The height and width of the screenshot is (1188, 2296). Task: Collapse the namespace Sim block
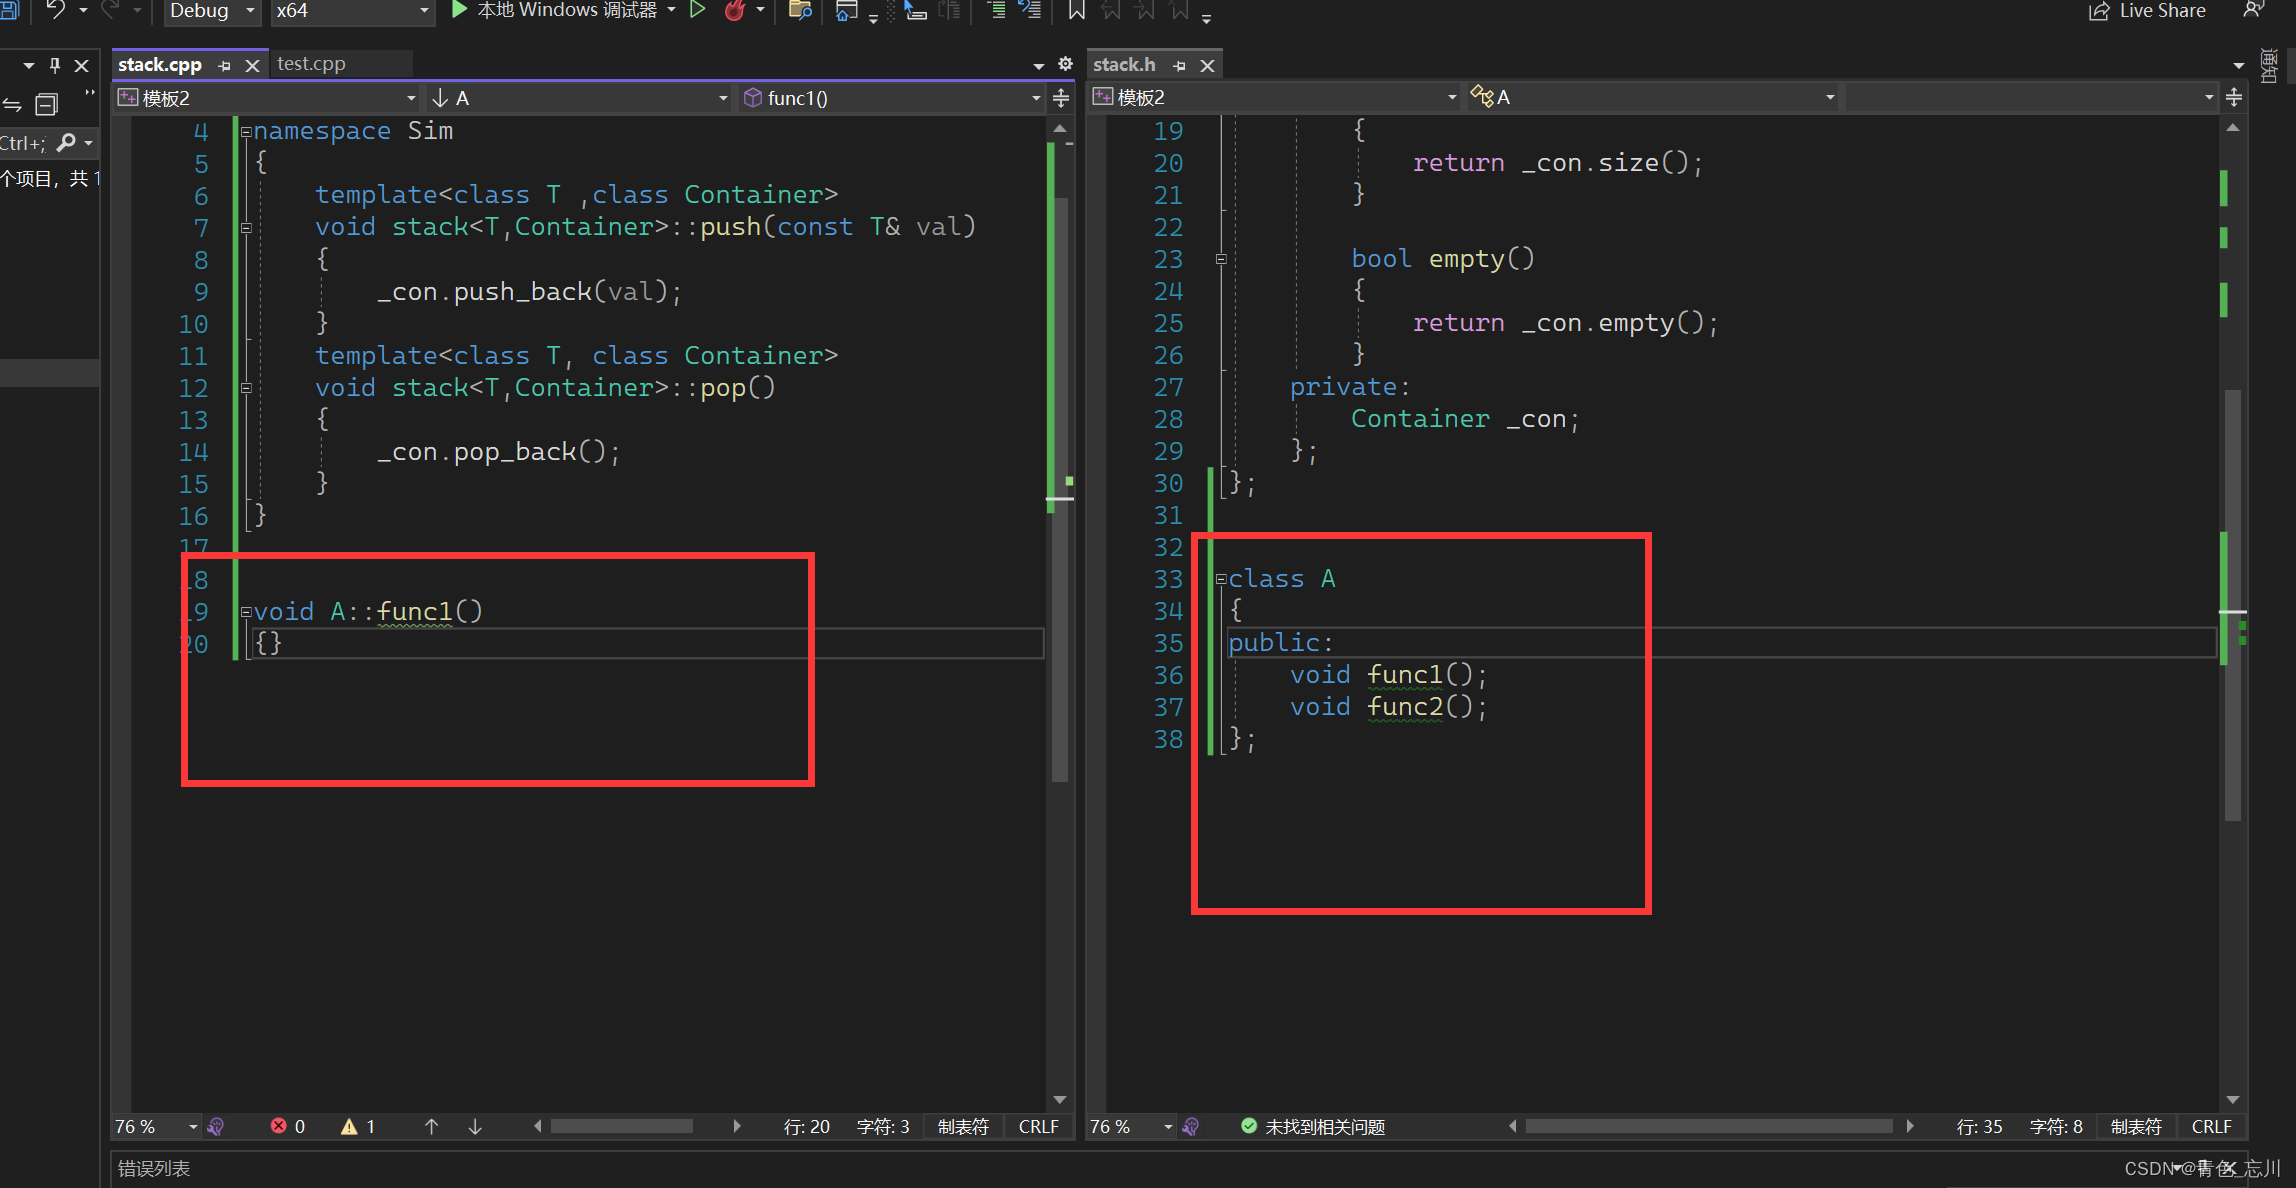click(246, 132)
